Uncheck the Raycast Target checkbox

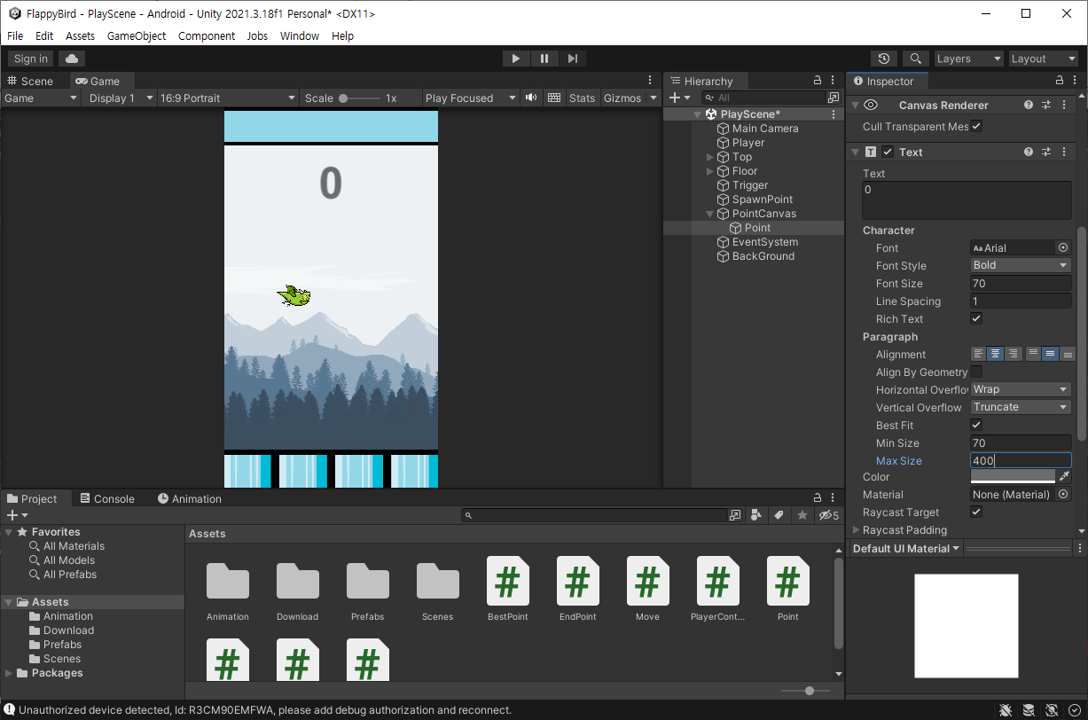976,512
